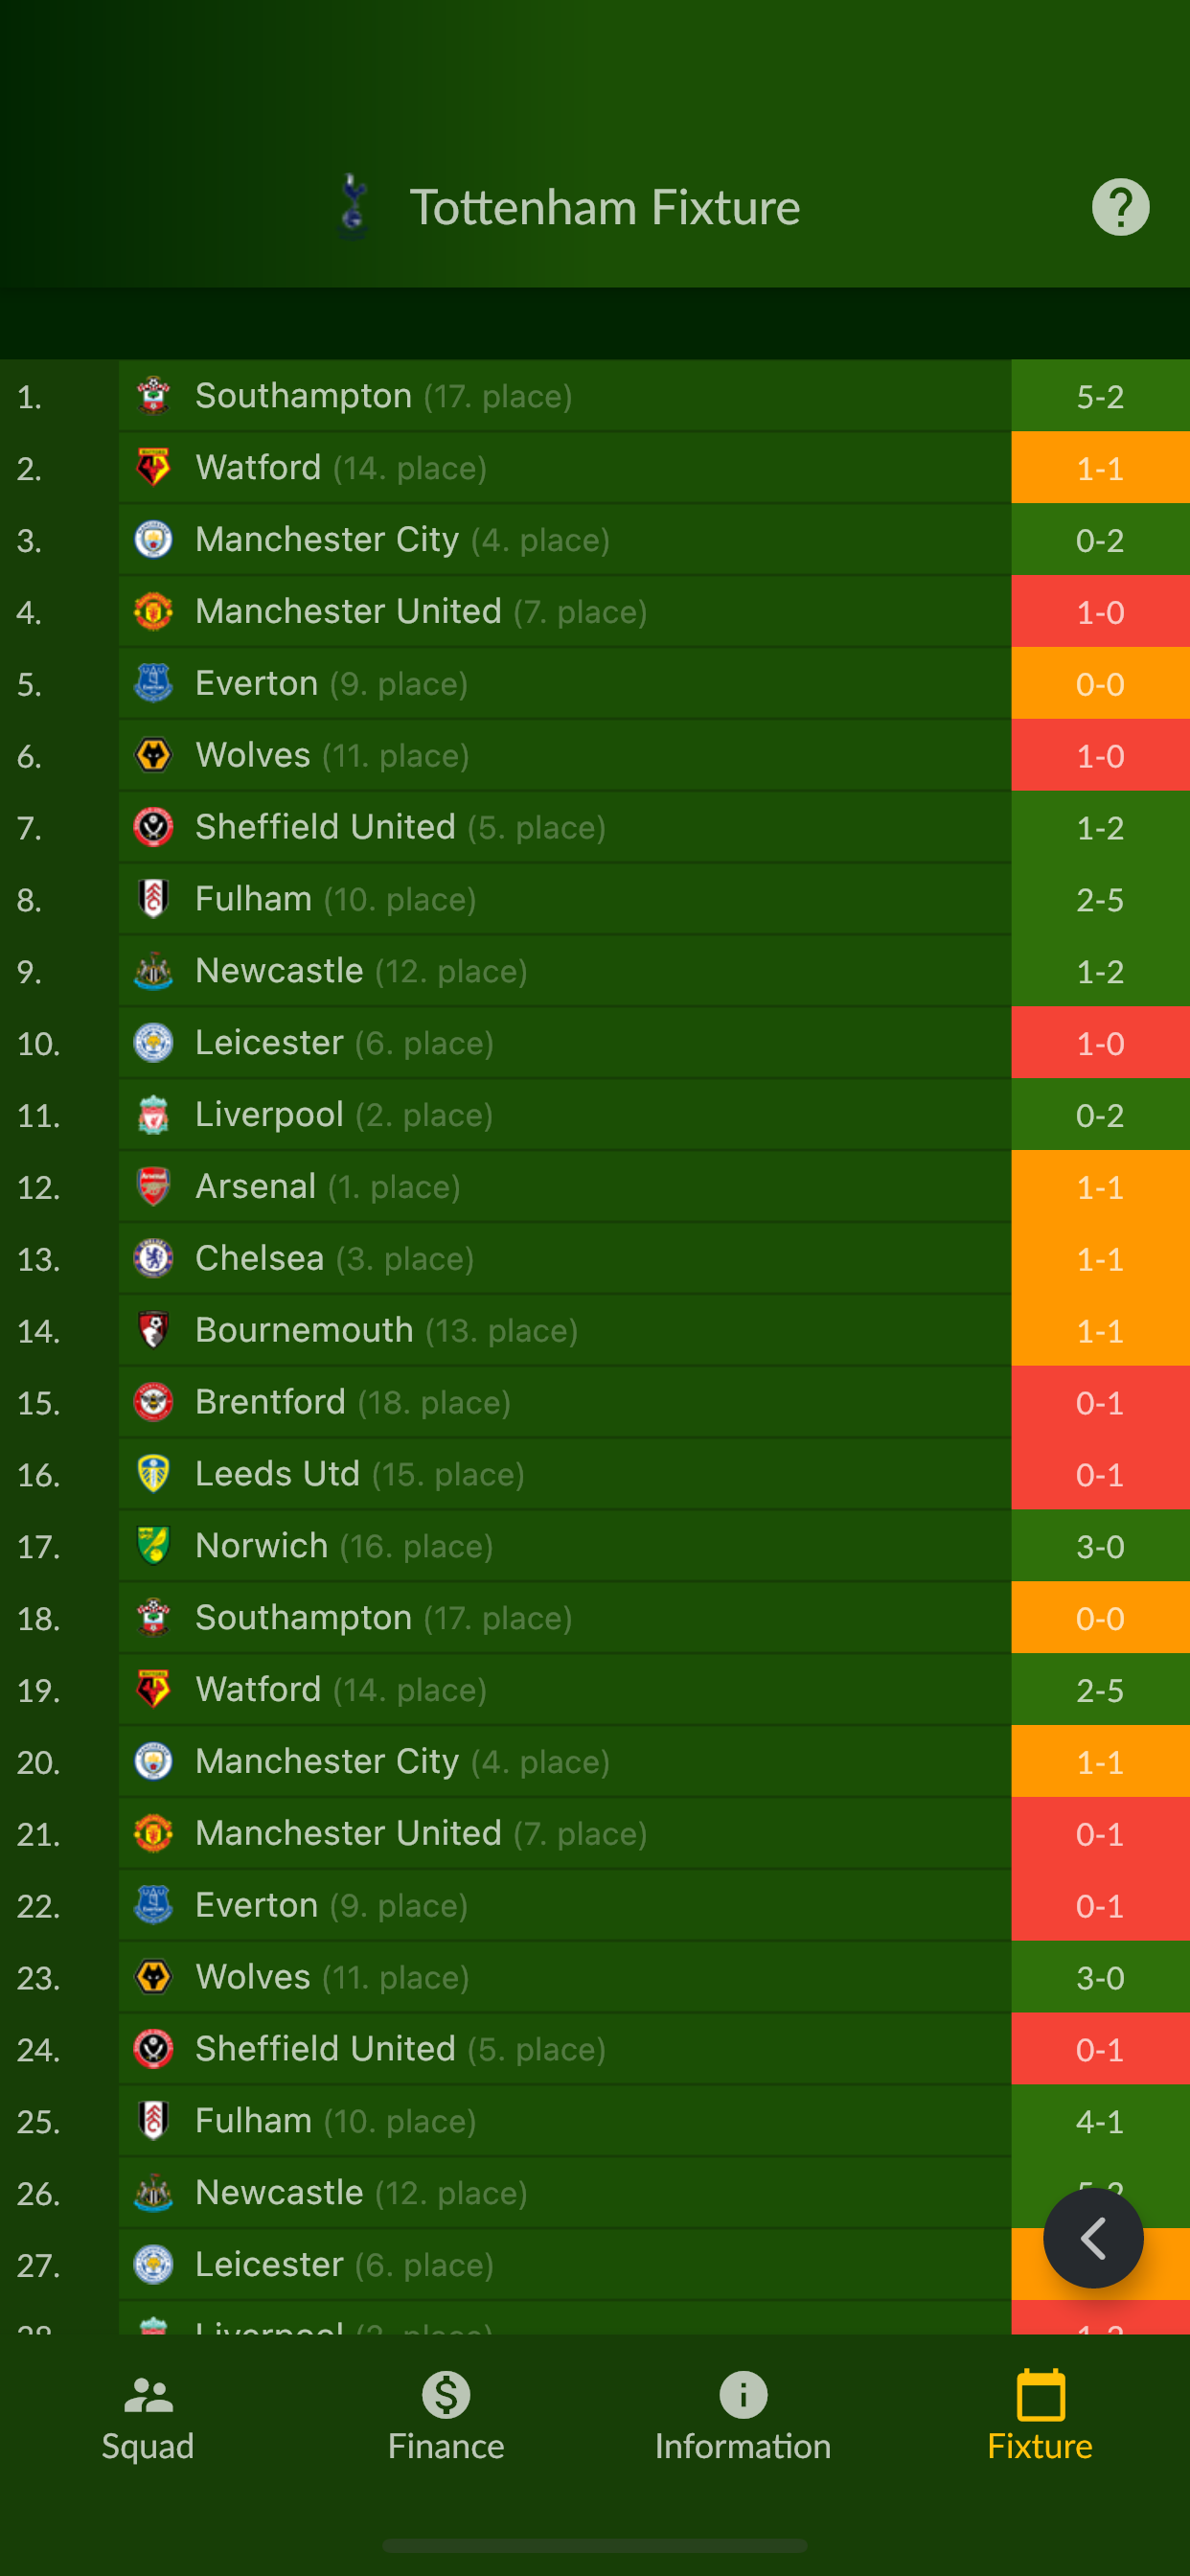Click the Chelsea badge in fixture 13
This screenshot has width=1190, height=2576.
tap(153, 1258)
